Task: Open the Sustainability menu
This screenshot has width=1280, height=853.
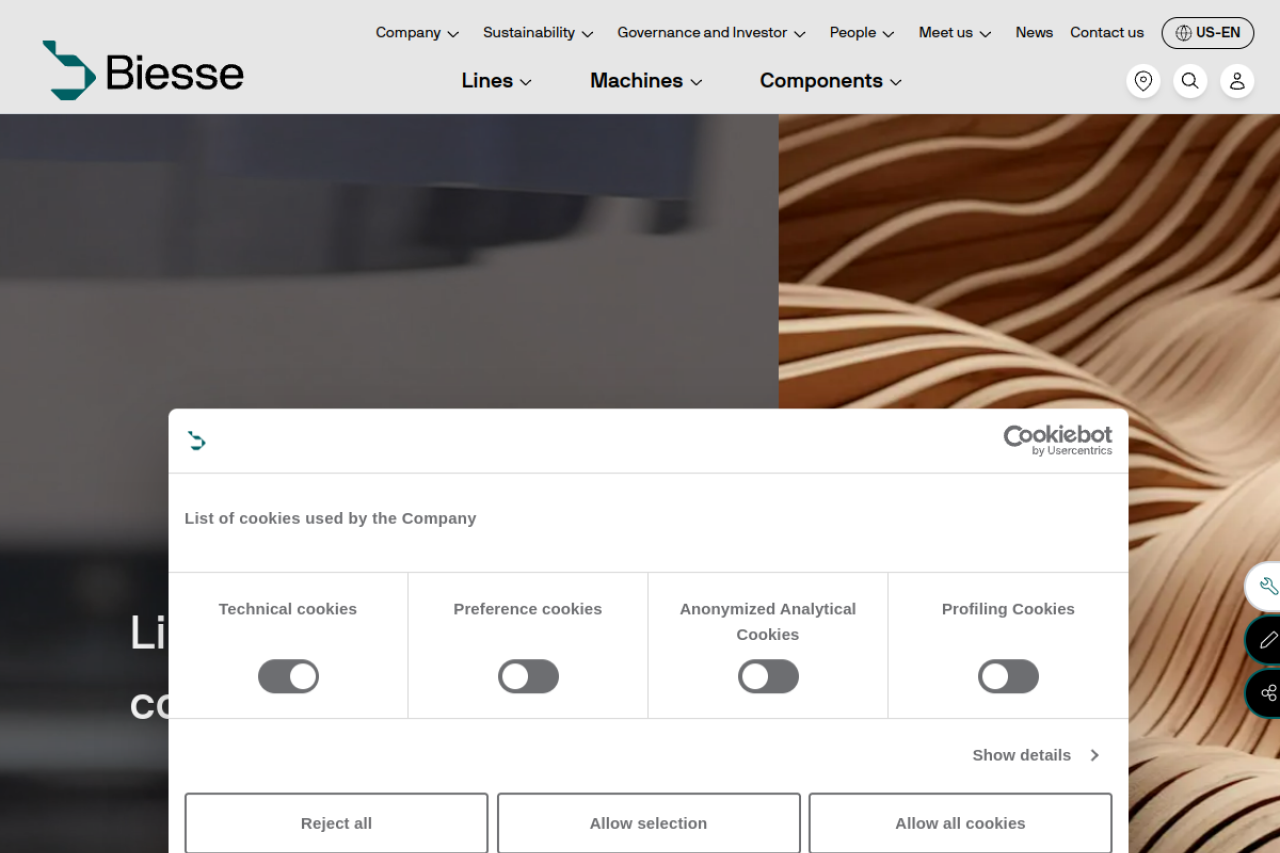Action: click(538, 33)
